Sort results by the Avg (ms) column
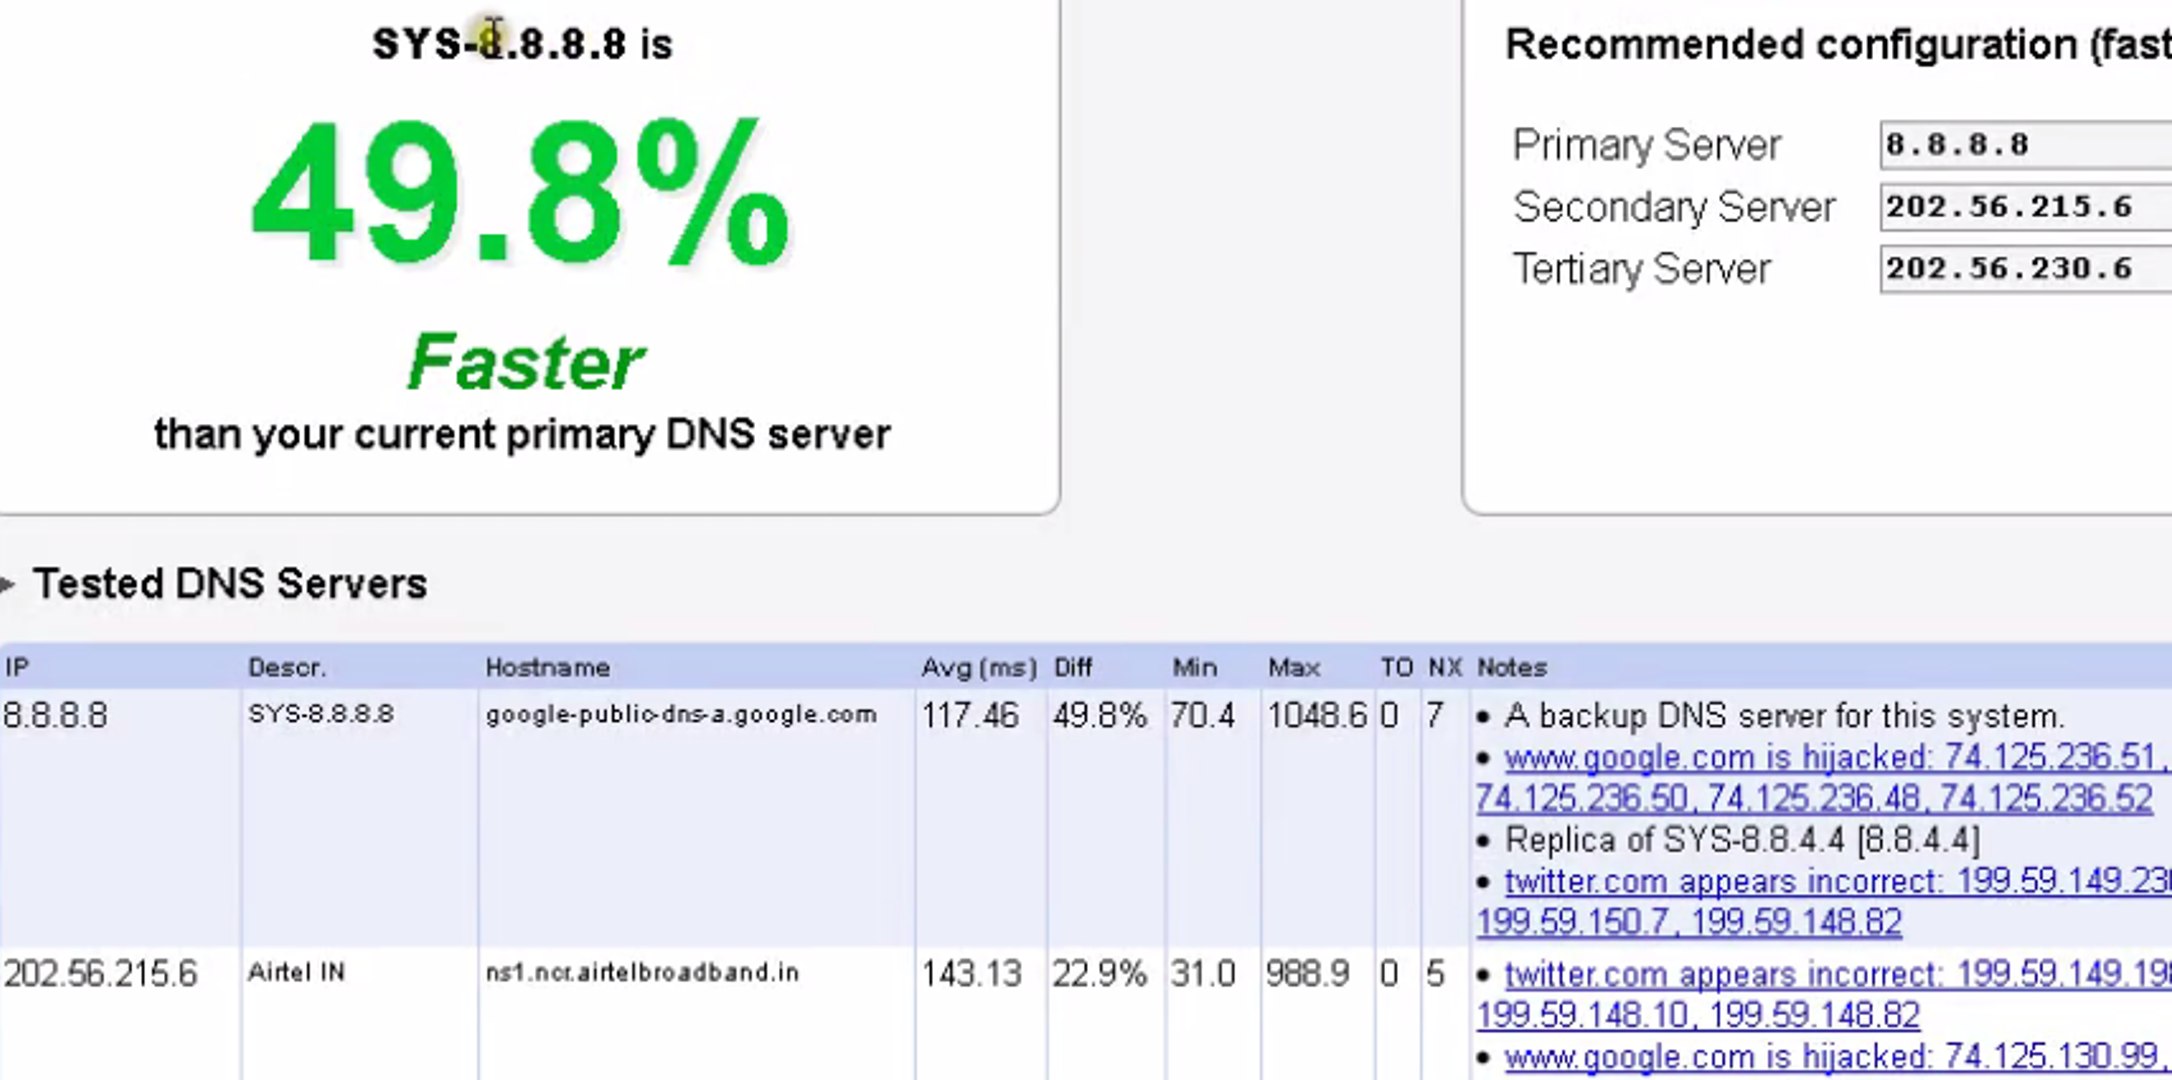 point(977,667)
